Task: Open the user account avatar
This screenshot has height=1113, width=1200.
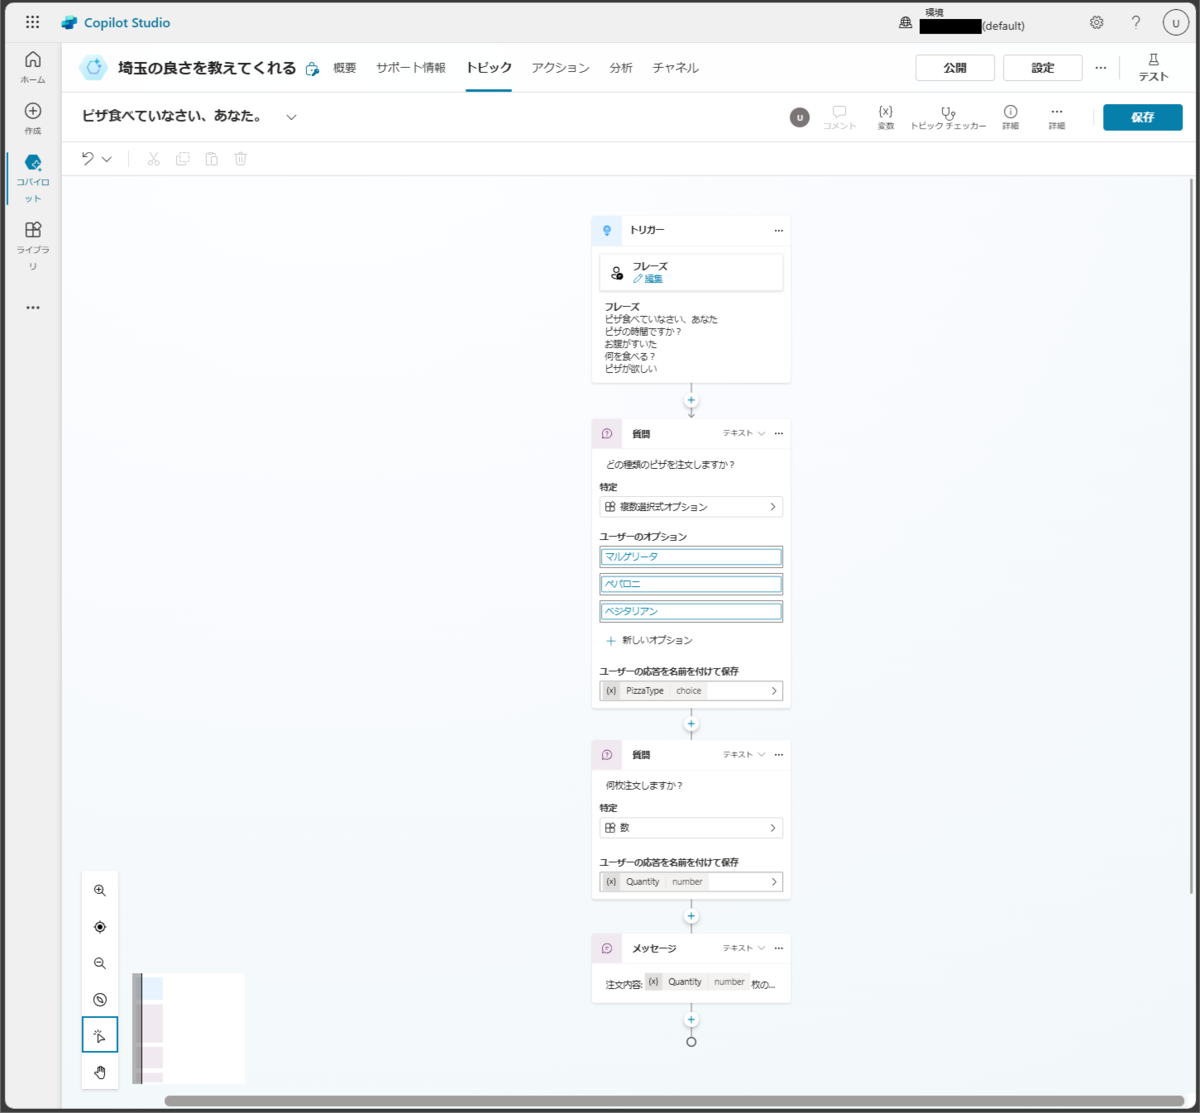Action: pyautogui.click(x=1175, y=22)
